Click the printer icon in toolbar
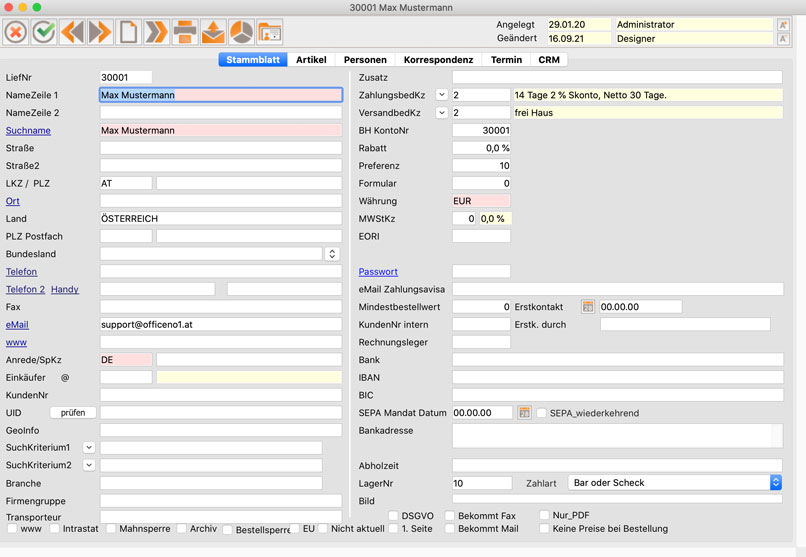The image size is (806, 557). (185, 32)
